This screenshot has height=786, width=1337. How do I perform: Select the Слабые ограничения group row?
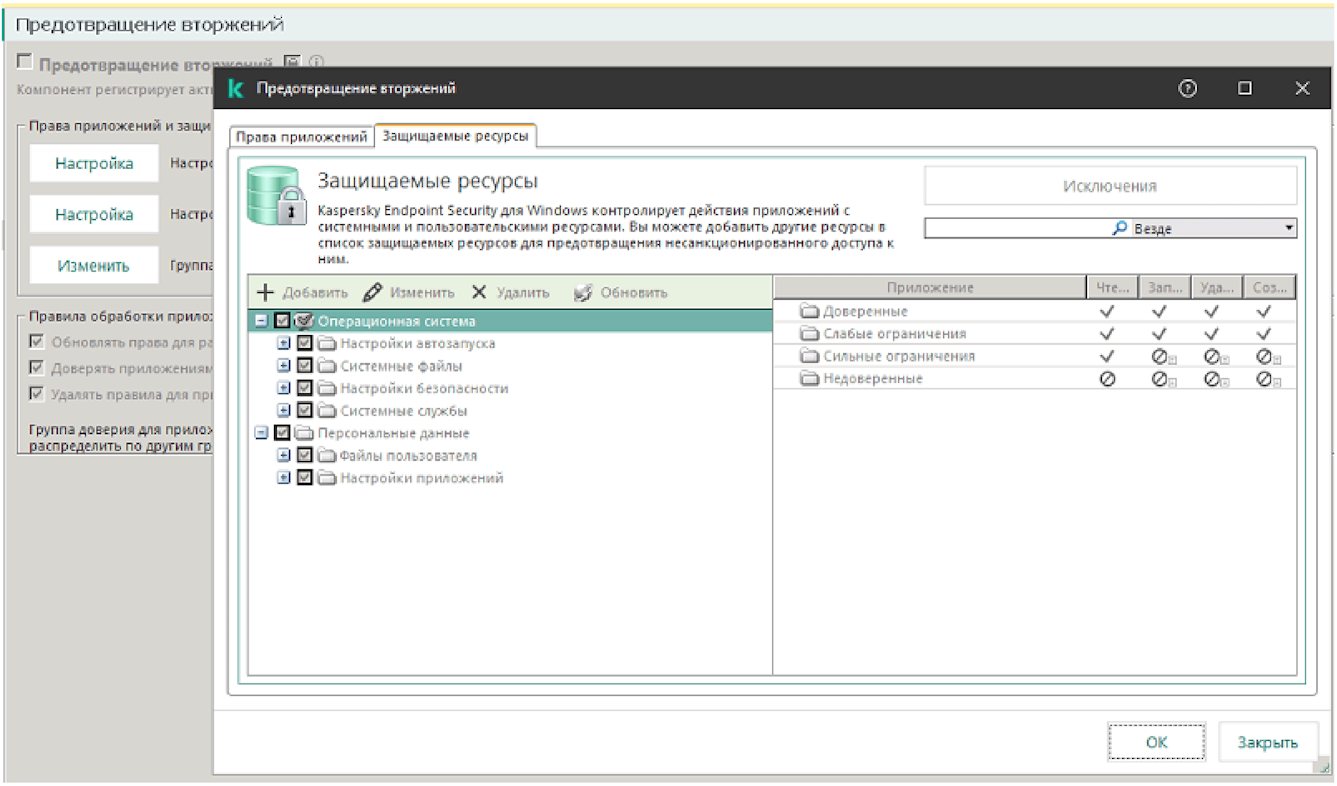click(894, 334)
